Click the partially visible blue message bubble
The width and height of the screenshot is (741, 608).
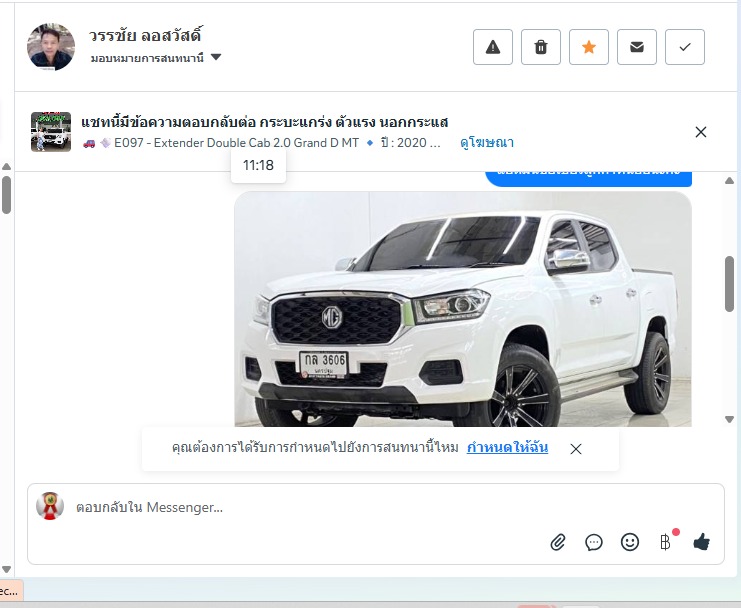(x=588, y=179)
